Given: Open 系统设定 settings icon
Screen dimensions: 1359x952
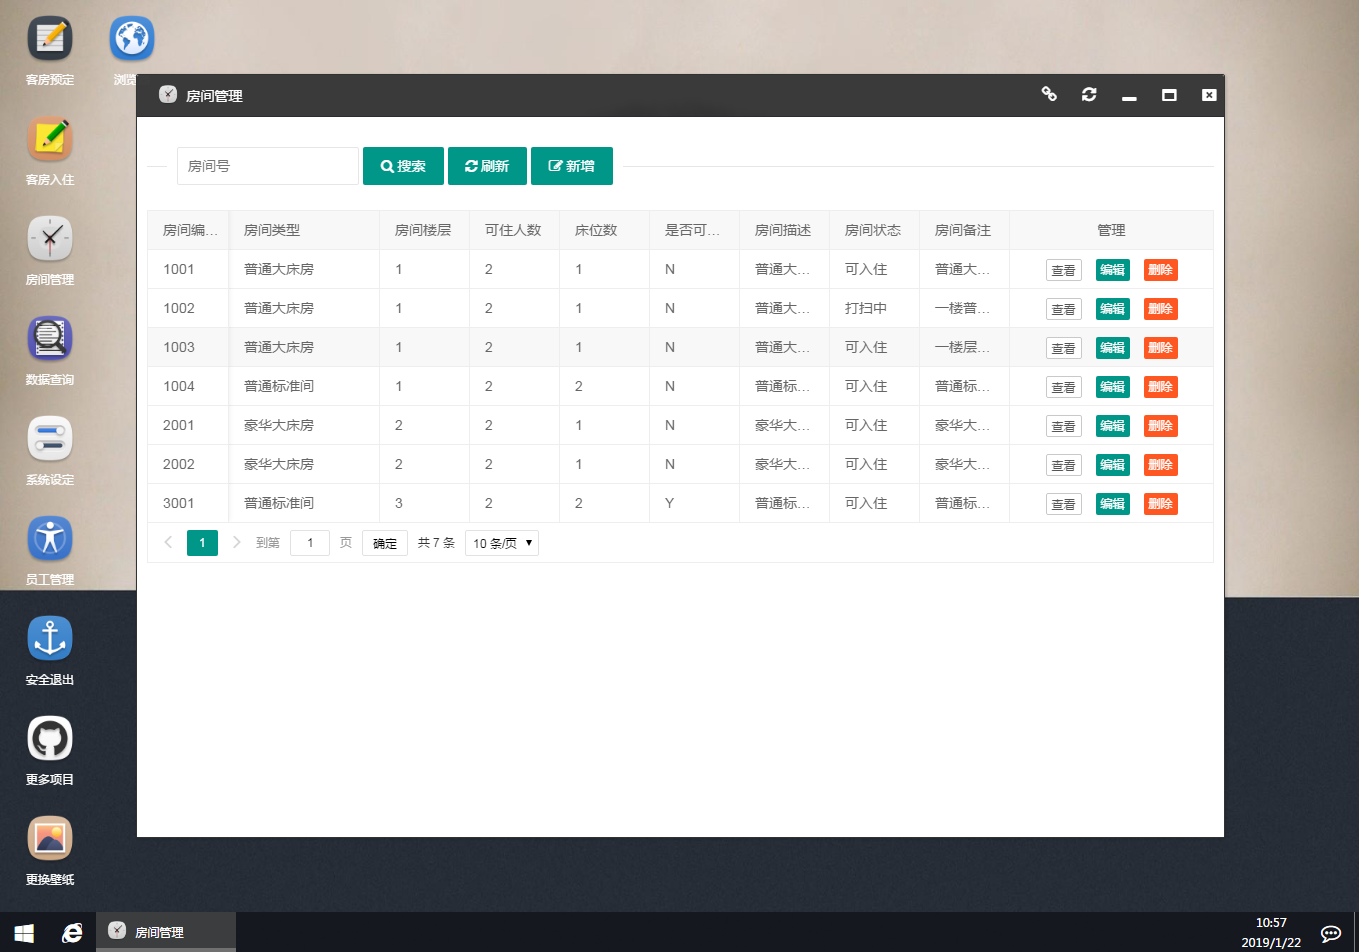Looking at the screenshot, I should 50,440.
